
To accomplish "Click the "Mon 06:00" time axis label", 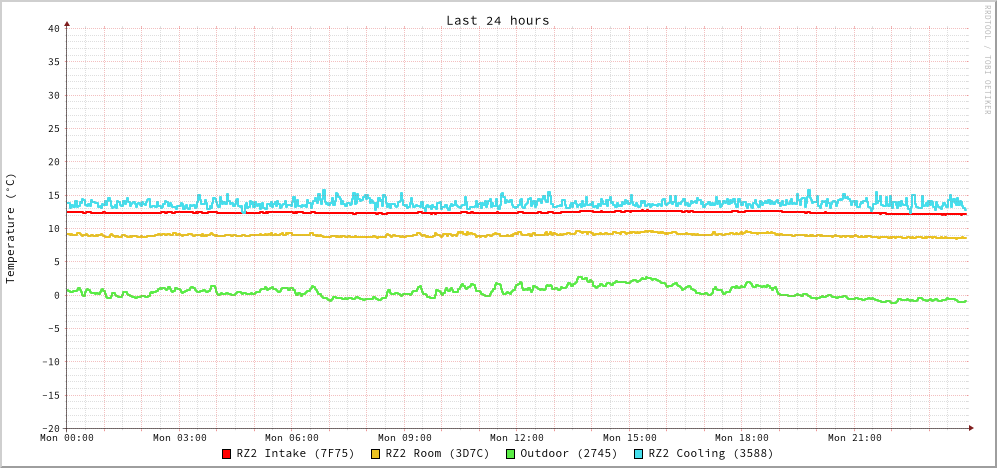I will click(x=292, y=438).
